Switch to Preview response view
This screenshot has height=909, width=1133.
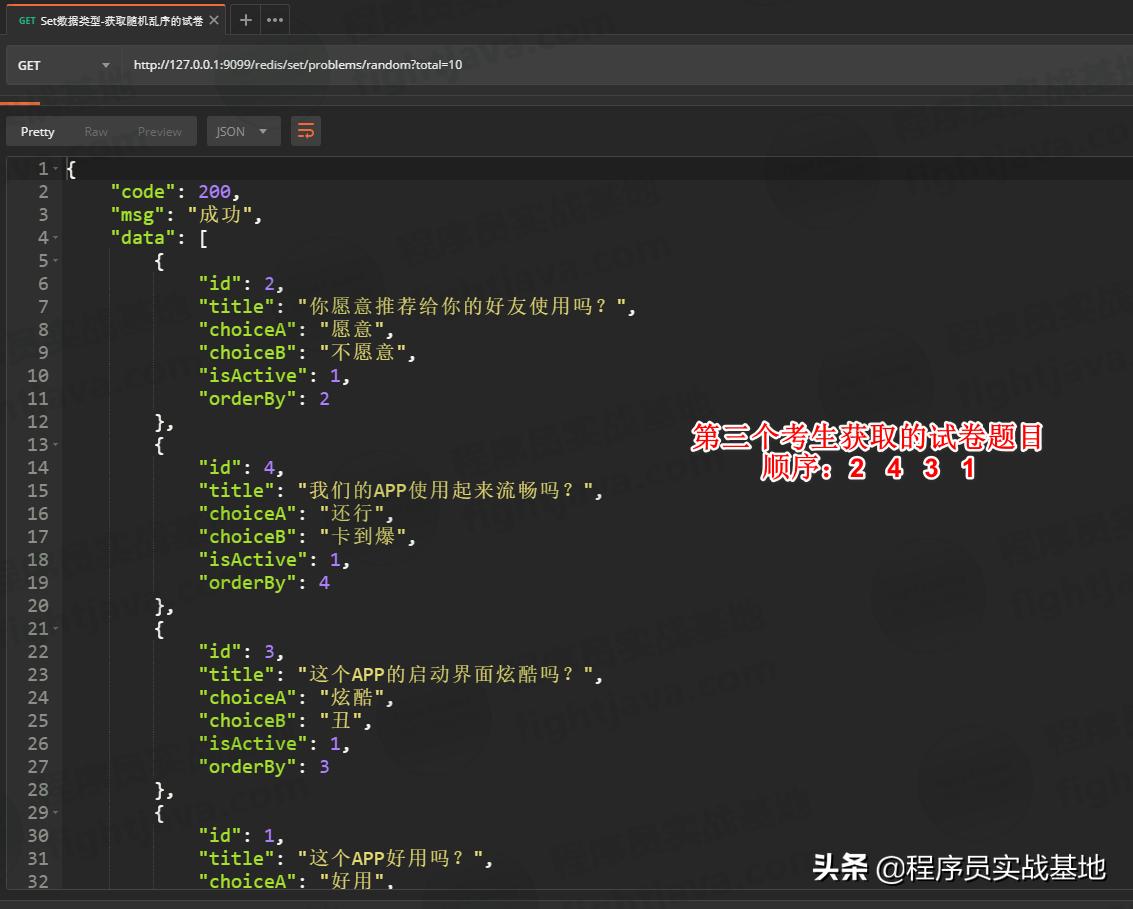click(x=160, y=132)
